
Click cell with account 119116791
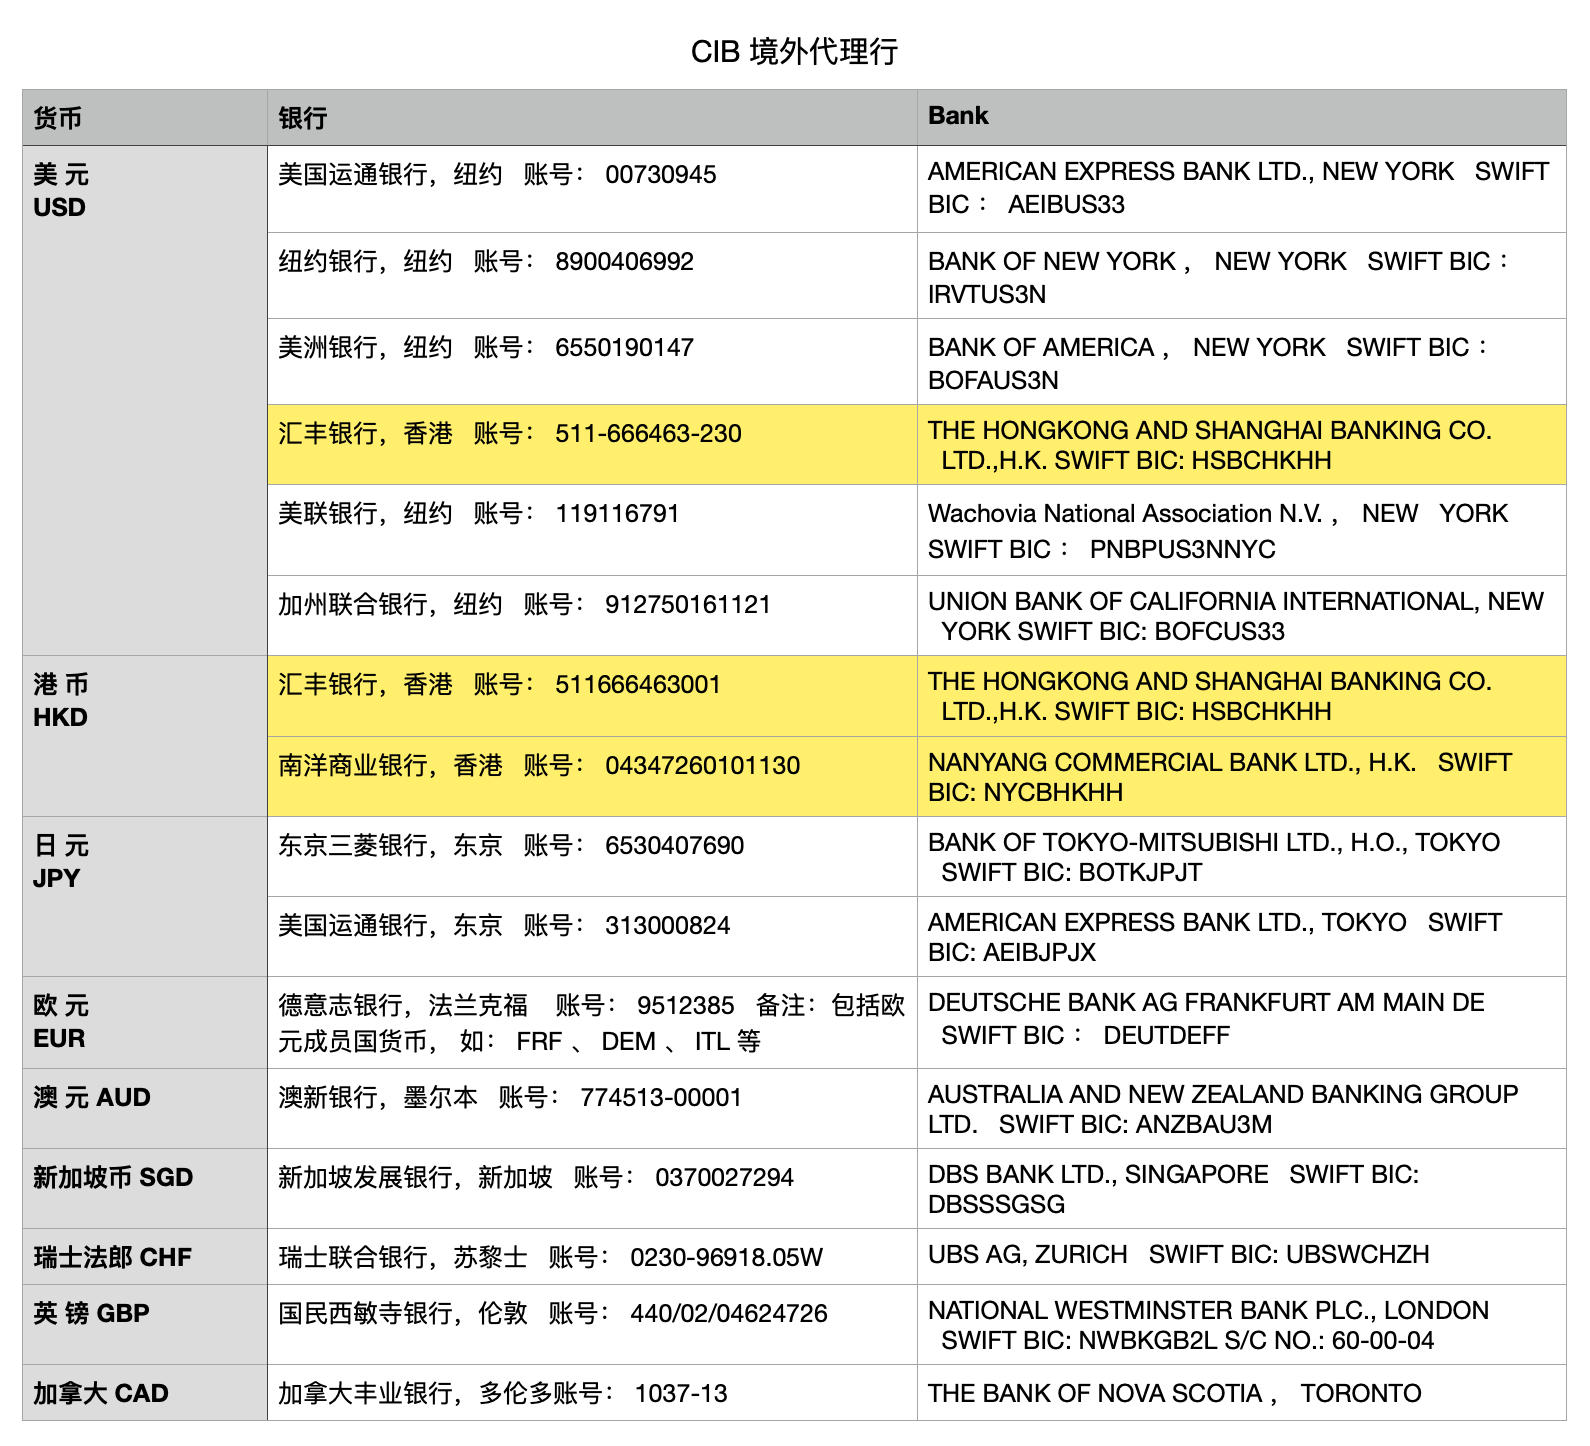592,530
